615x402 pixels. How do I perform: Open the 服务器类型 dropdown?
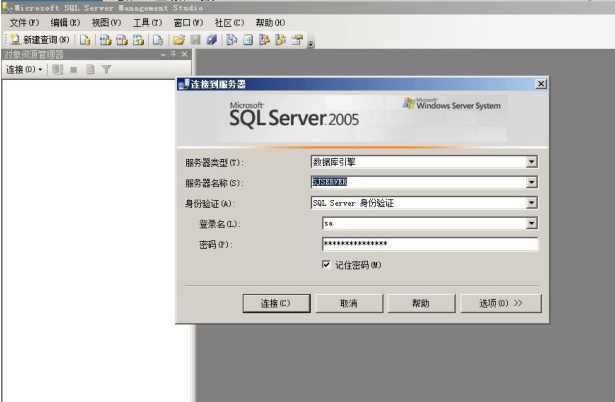point(532,161)
